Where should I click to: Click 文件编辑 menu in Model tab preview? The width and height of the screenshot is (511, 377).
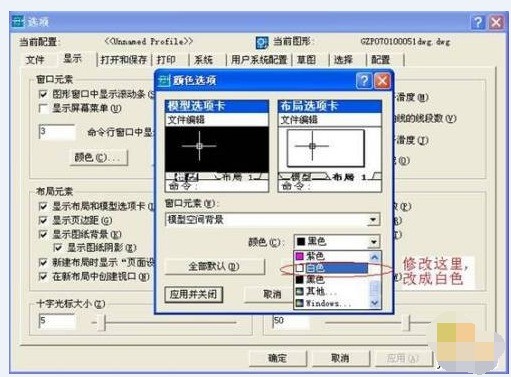pyautogui.click(x=186, y=120)
